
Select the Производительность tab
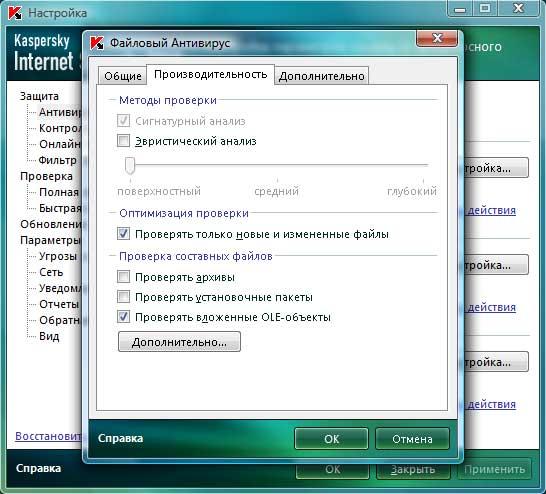pos(211,74)
